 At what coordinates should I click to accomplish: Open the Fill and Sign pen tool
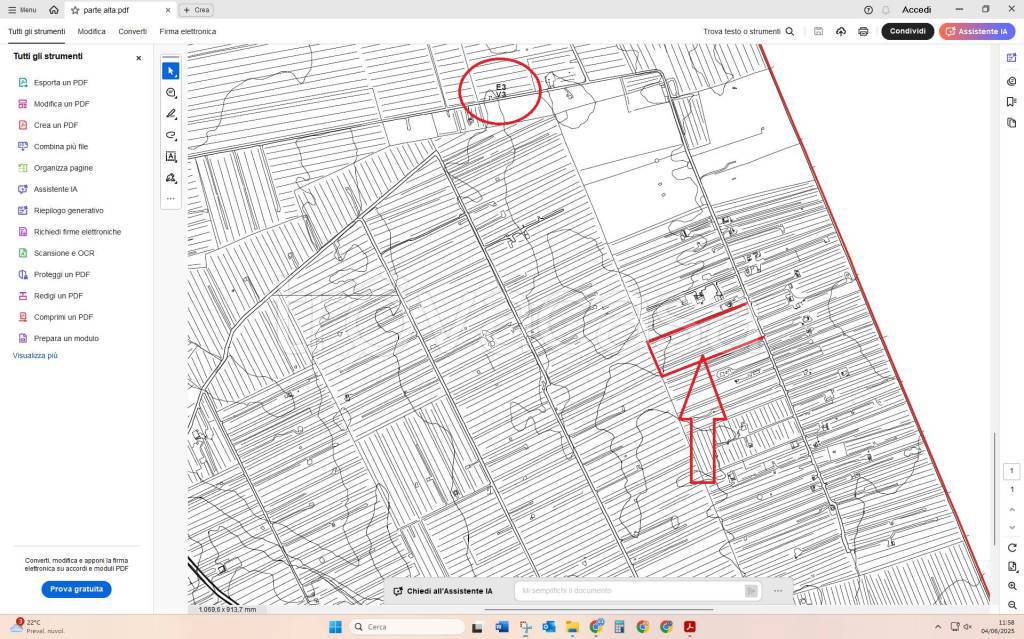tap(170, 178)
